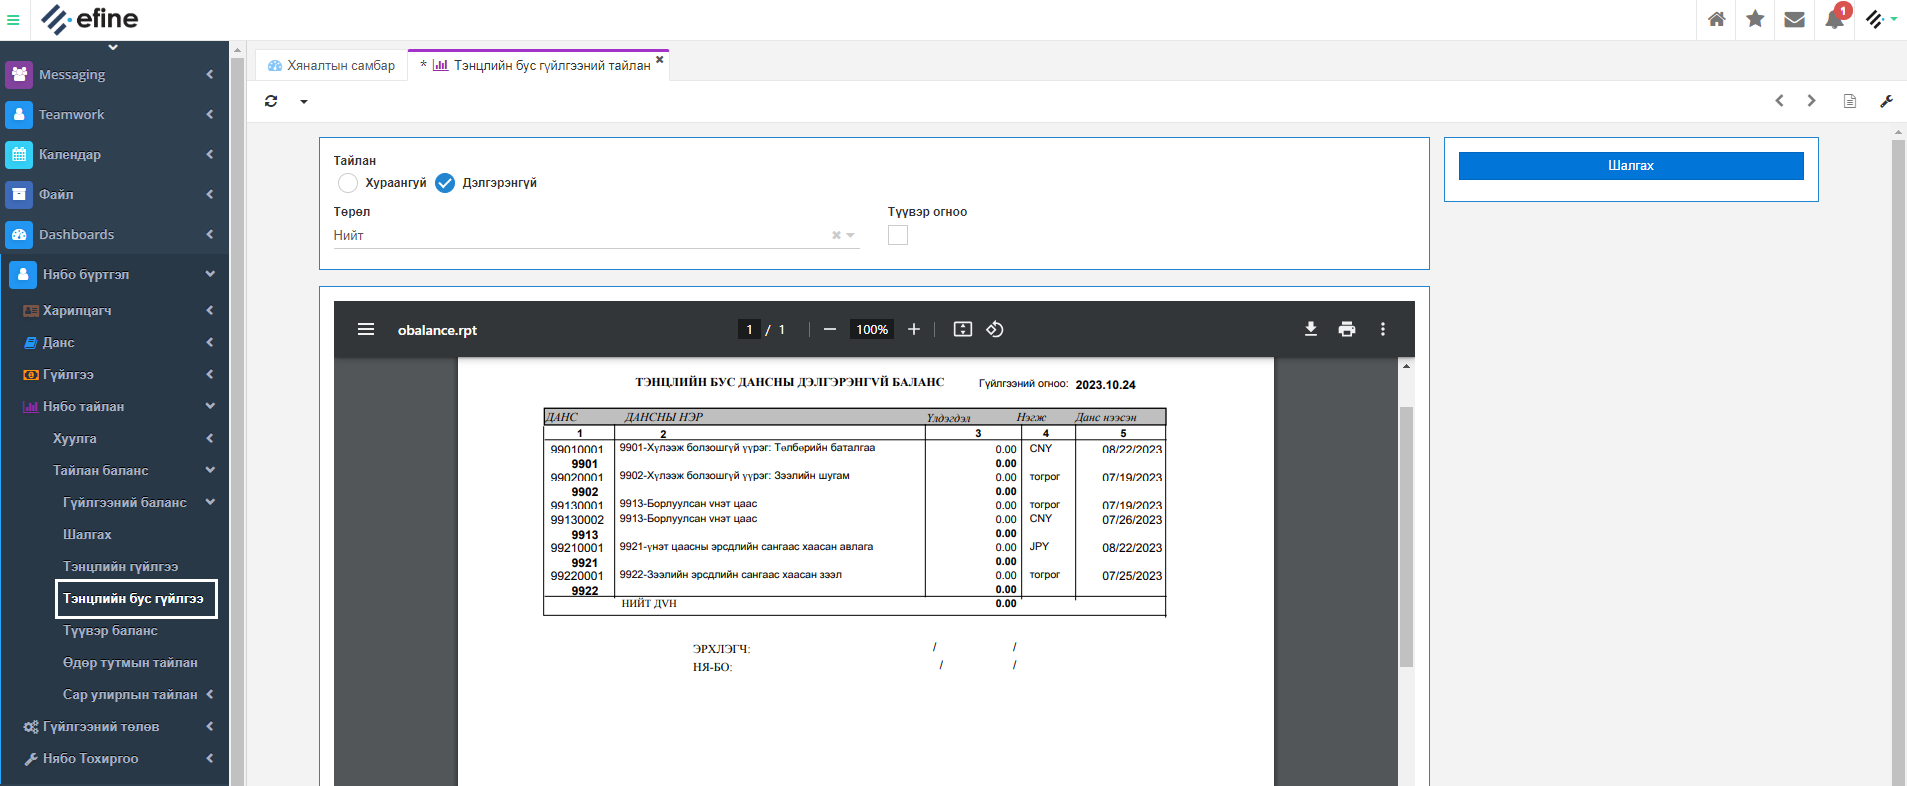Open the Dashboards sidebar item
This screenshot has height=786, width=1907.
tap(115, 234)
